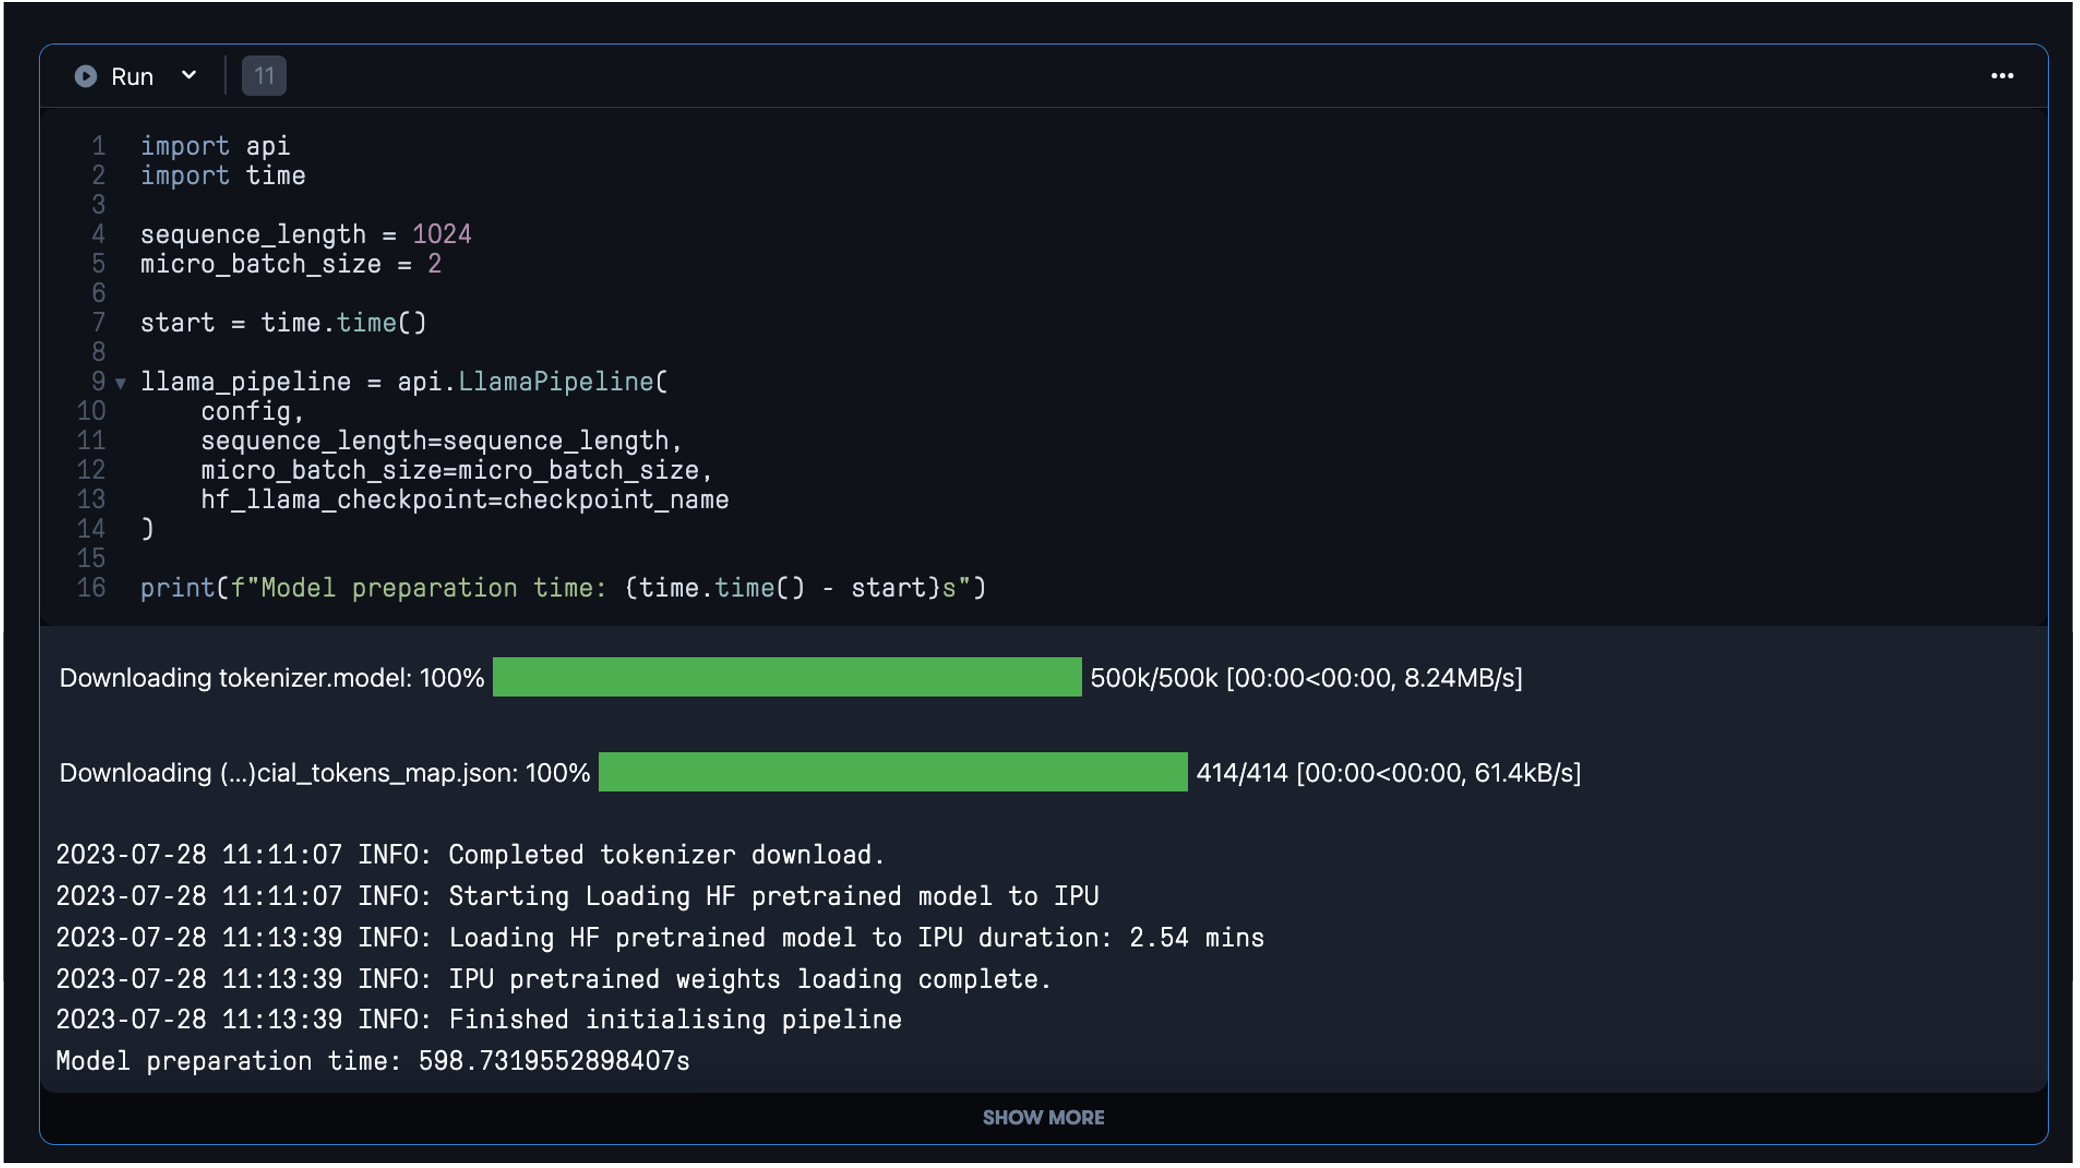Expand the Run dropdown arrow

tap(190, 75)
